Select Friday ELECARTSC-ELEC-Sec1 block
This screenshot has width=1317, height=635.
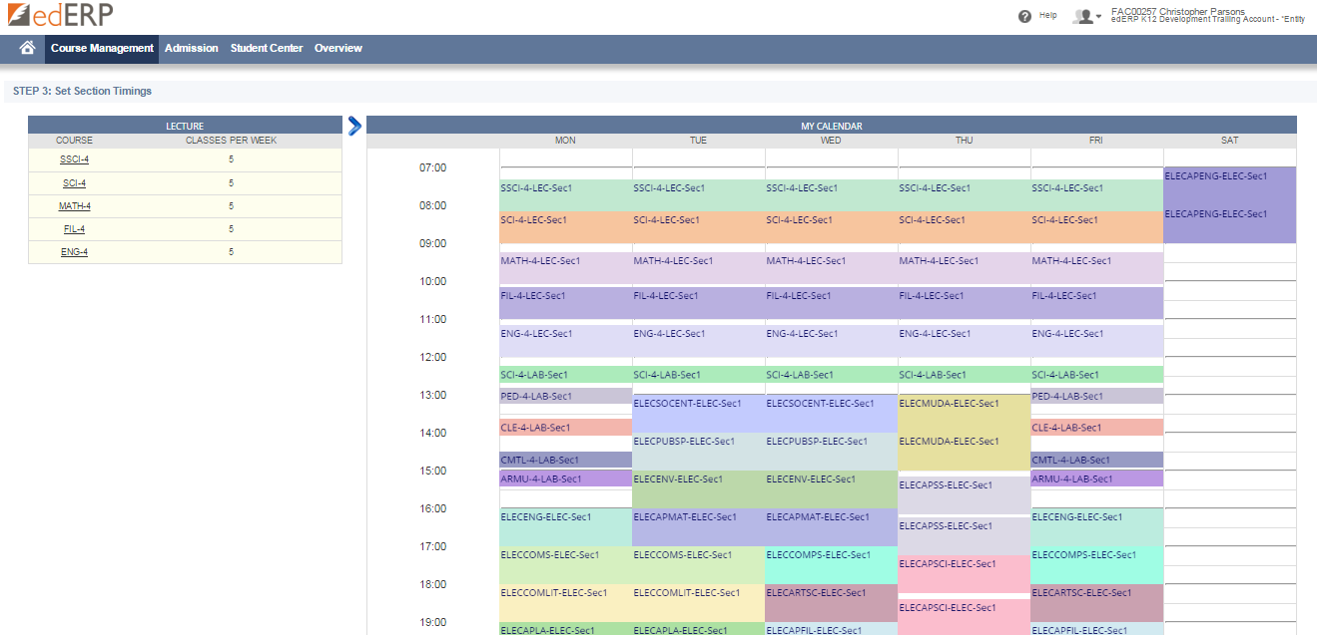[x=1098, y=604]
